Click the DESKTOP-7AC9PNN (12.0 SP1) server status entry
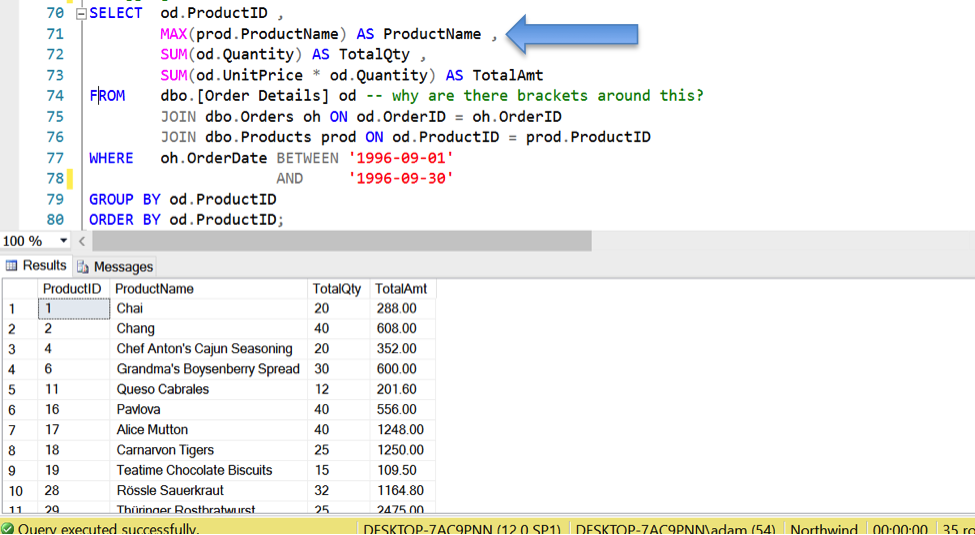The width and height of the screenshot is (975, 535). [x=463, y=529]
